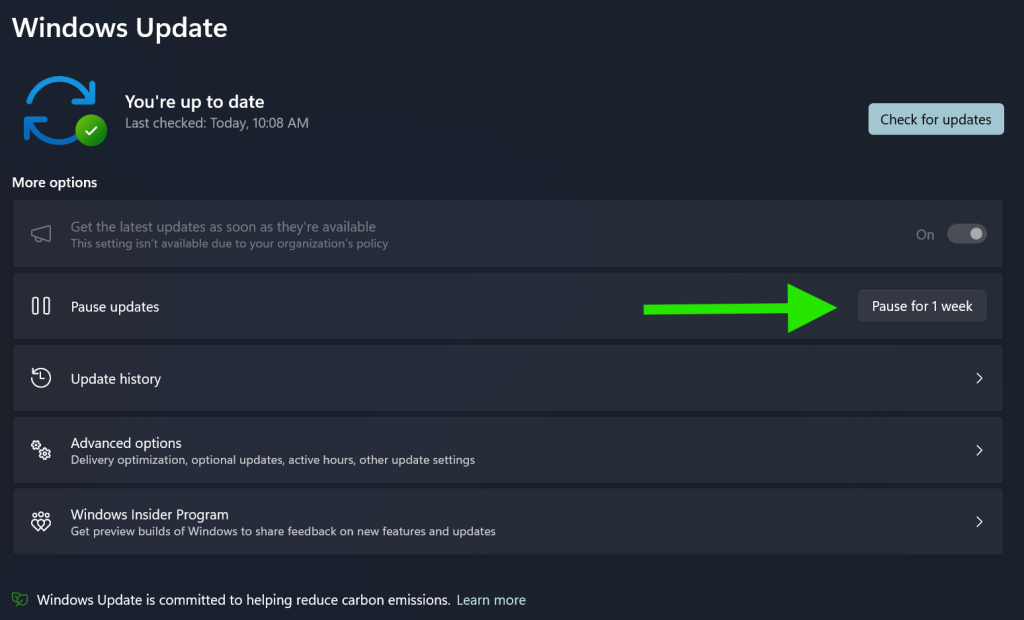This screenshot has width=1024, height=620.
Task: Open Advanced options via the chevron arrow
Action: (979, 450)
